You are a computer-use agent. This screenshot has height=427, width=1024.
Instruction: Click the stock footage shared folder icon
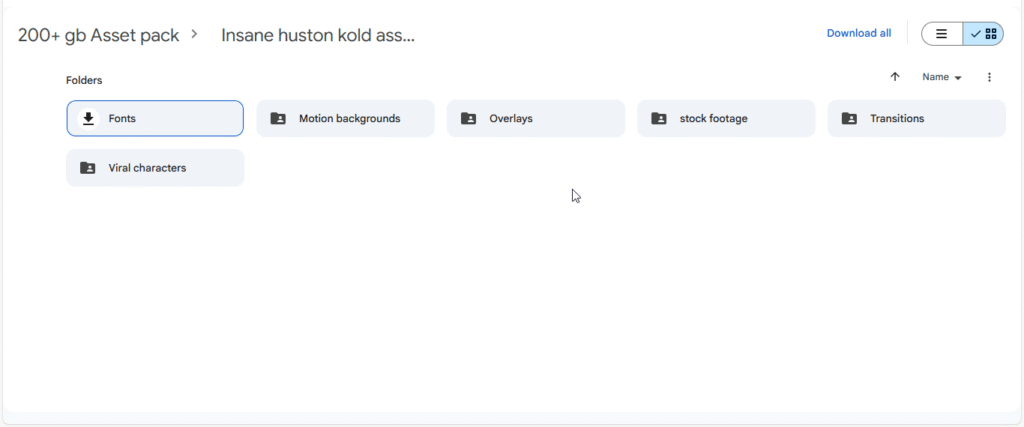658,118
